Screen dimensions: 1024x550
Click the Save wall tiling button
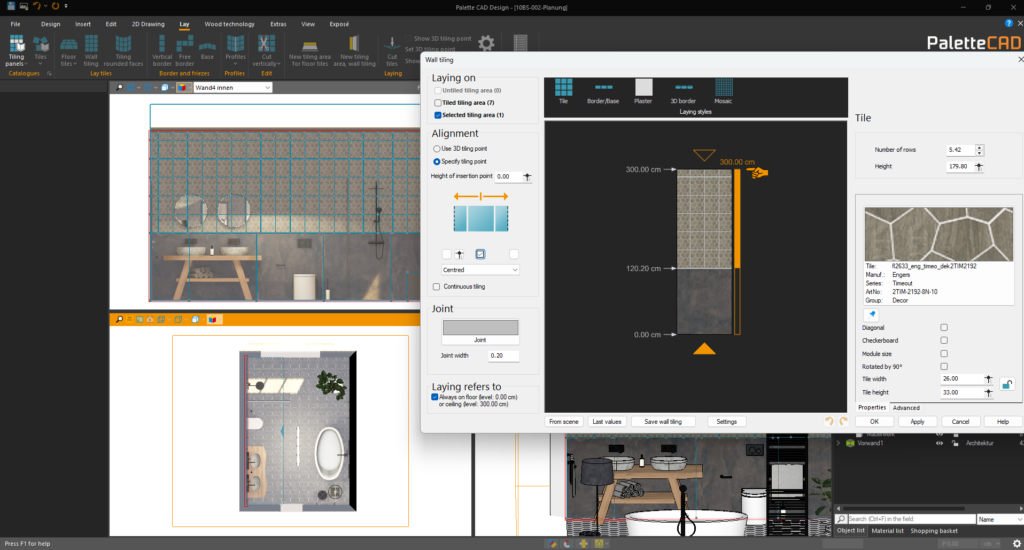point(663,422)
